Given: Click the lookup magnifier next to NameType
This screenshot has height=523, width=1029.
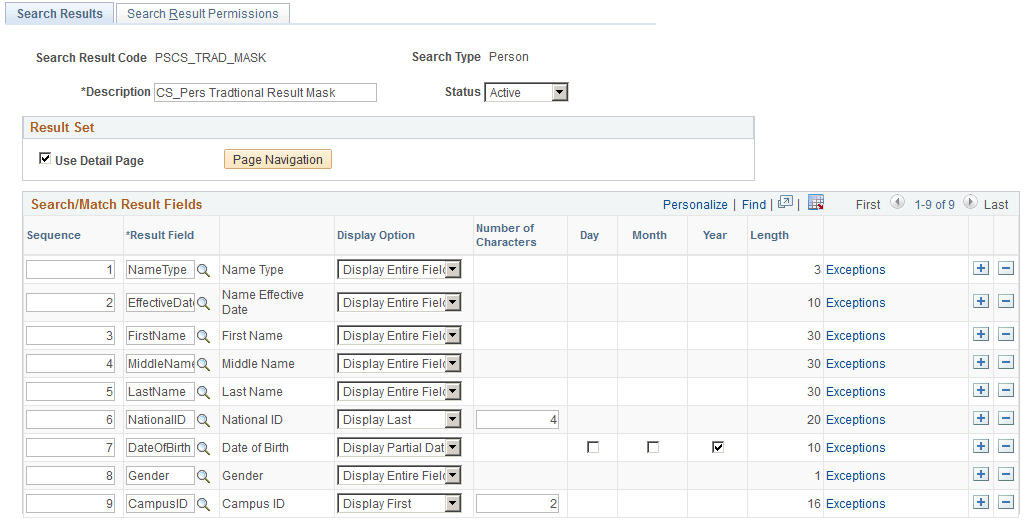Looking at the screenshot, I should tap(203, 270).
